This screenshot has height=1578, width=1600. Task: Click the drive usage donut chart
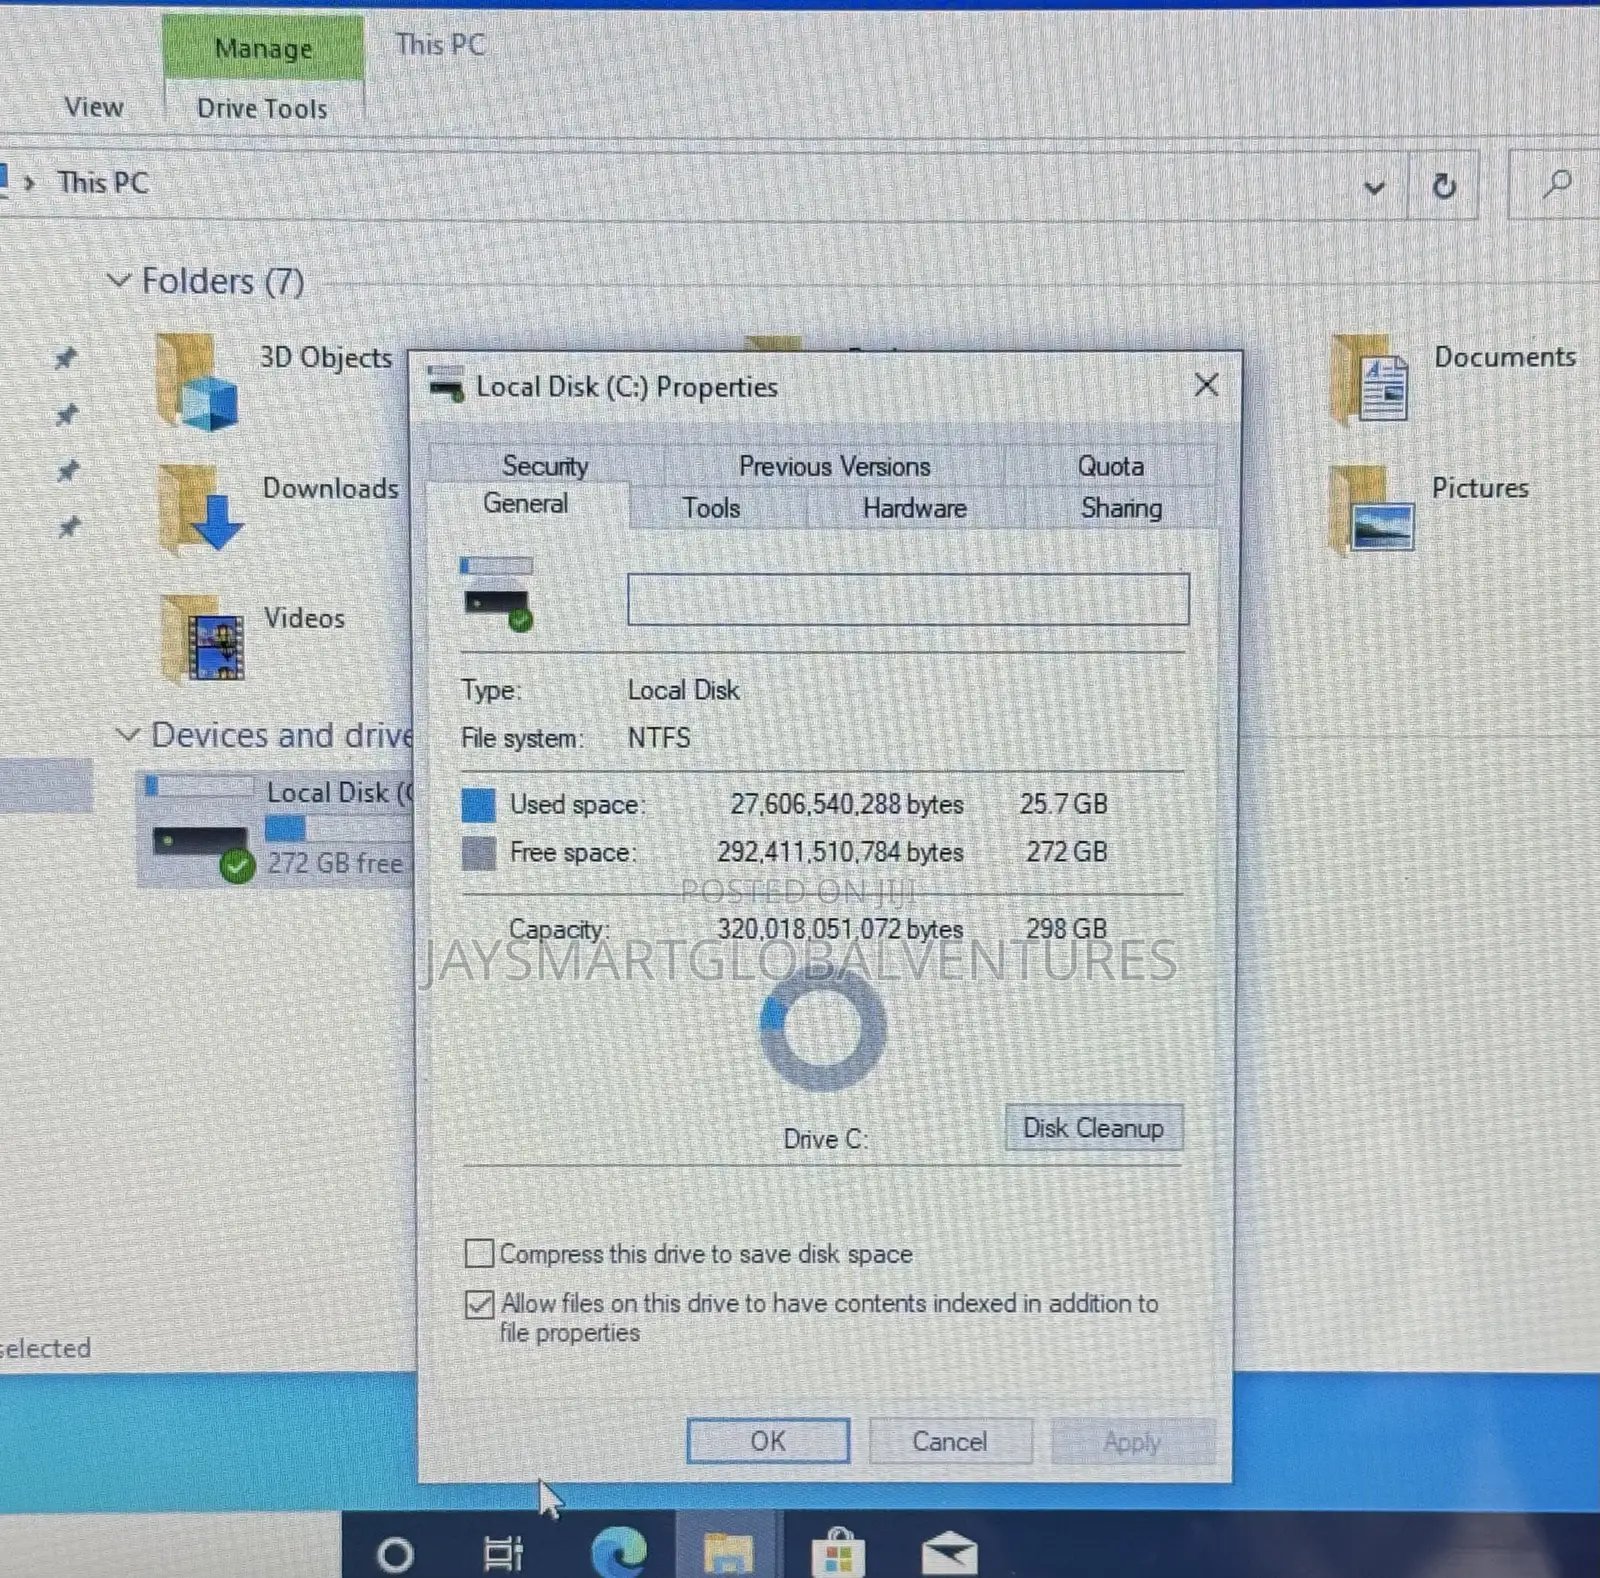click(823, 1028)
